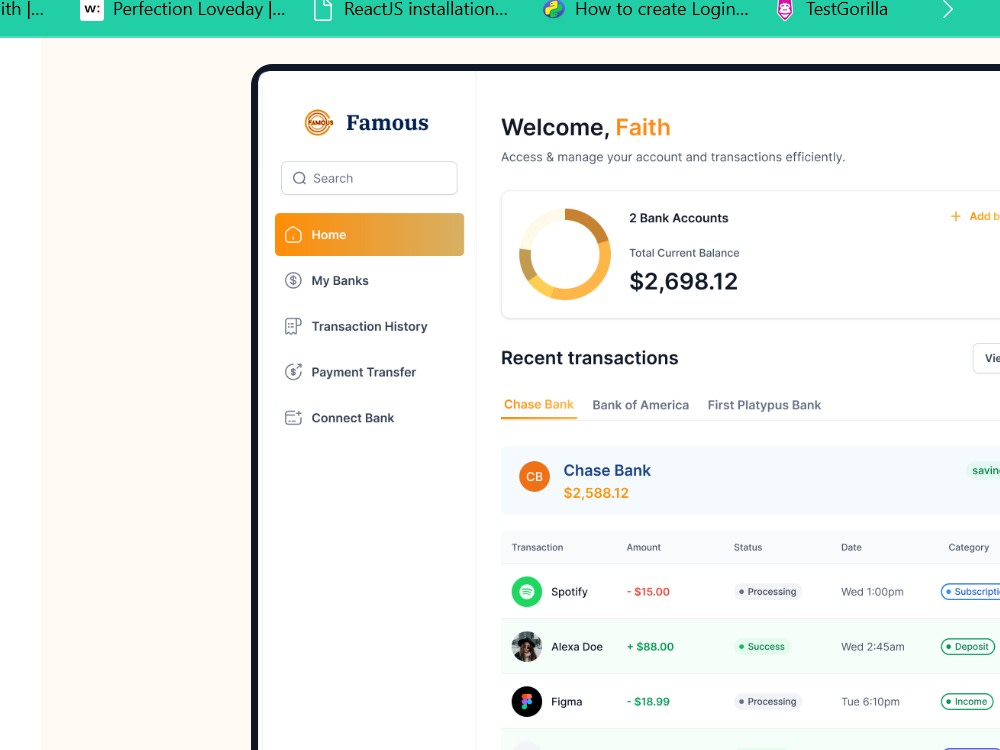Click the Connect Bank card icon
Viewport: 1000px width, 750px height.
tap(293, 418)
